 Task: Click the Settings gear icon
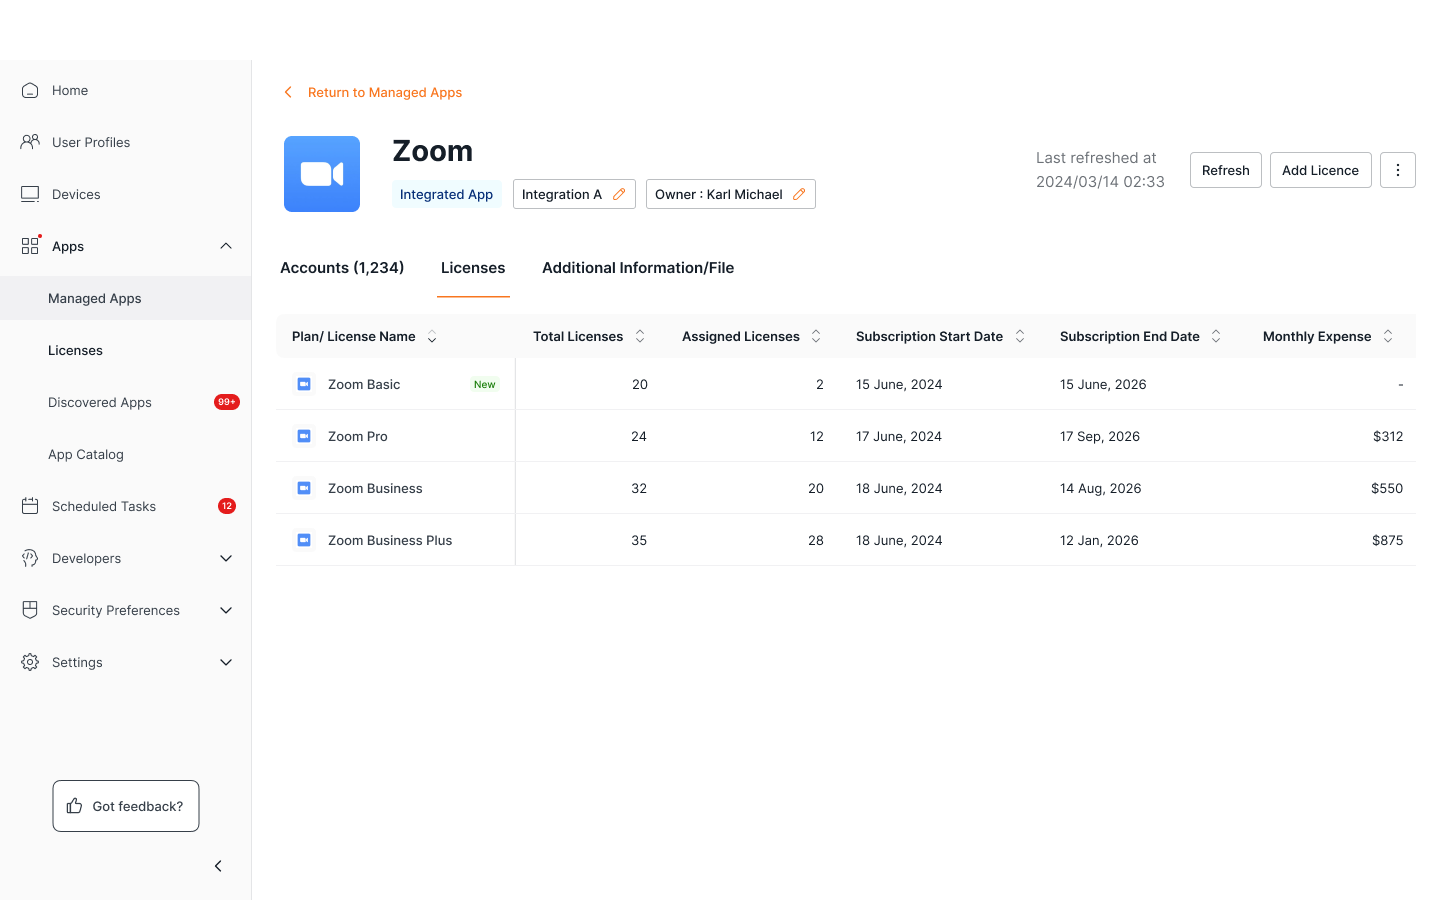click(30, 662)
